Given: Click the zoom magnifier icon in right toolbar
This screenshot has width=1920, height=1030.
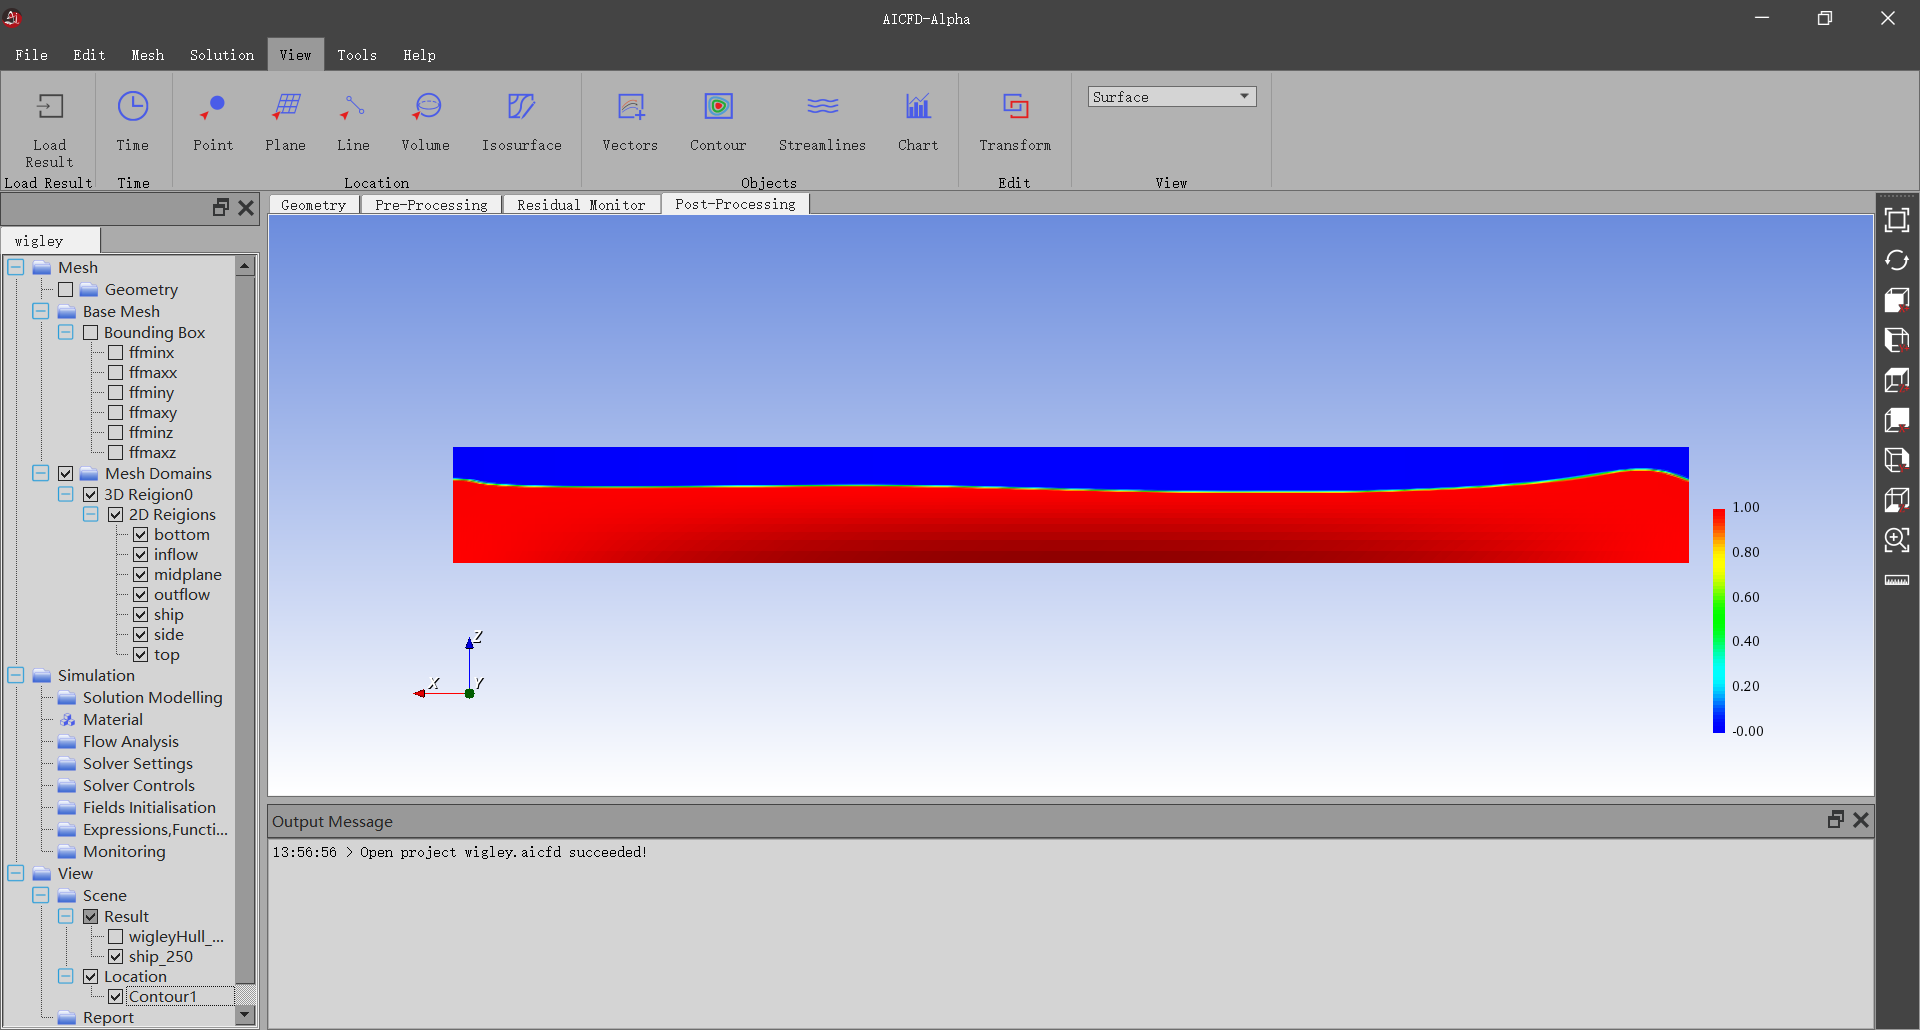Looking at the screenshot, I should [1897, 540].
